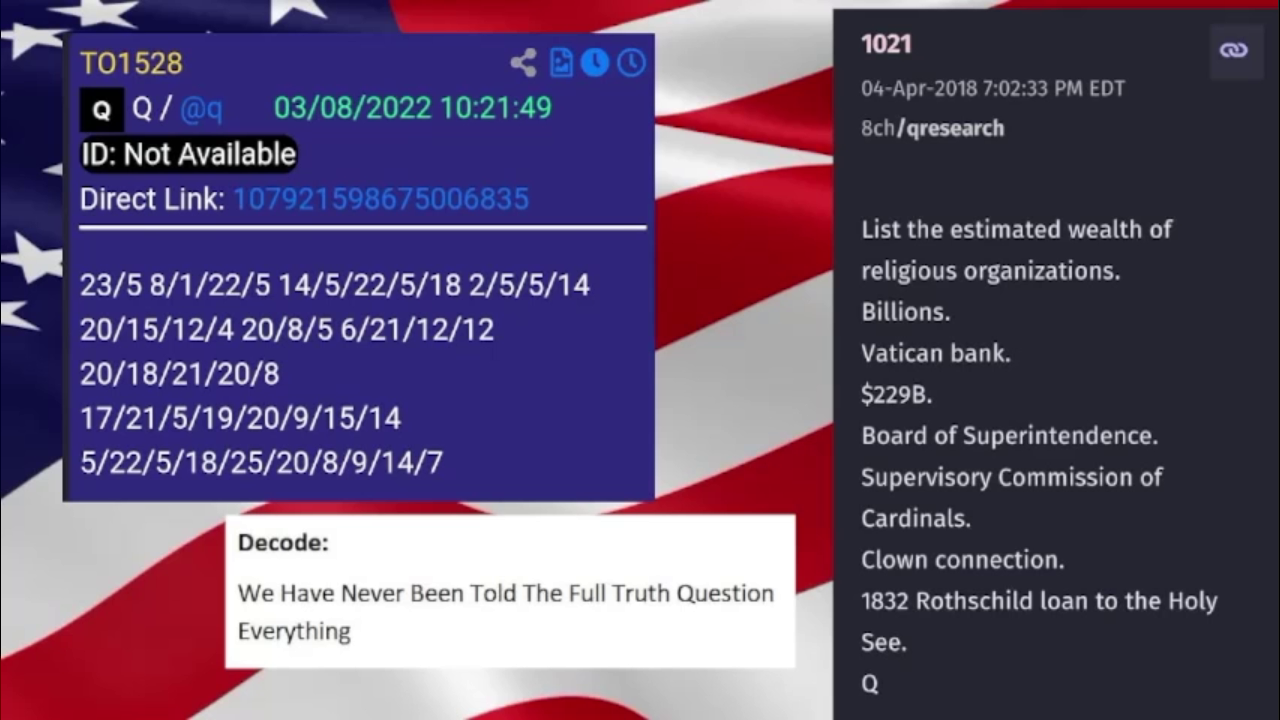The width and height of the screenshot is (1280, 720).
Task: Click post number 1021 heading
Action: pyautogui.click(x=886, y=44)
